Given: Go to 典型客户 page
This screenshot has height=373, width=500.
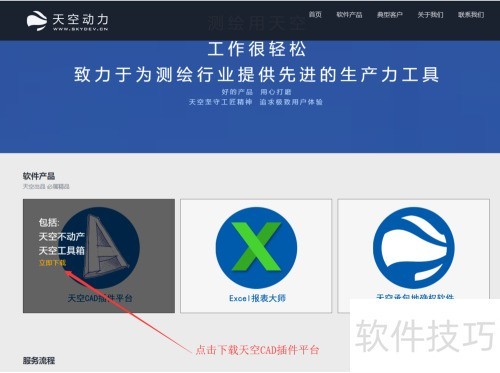Looking at the screenshot, I should pyautogui.click(x=390, y=14).
